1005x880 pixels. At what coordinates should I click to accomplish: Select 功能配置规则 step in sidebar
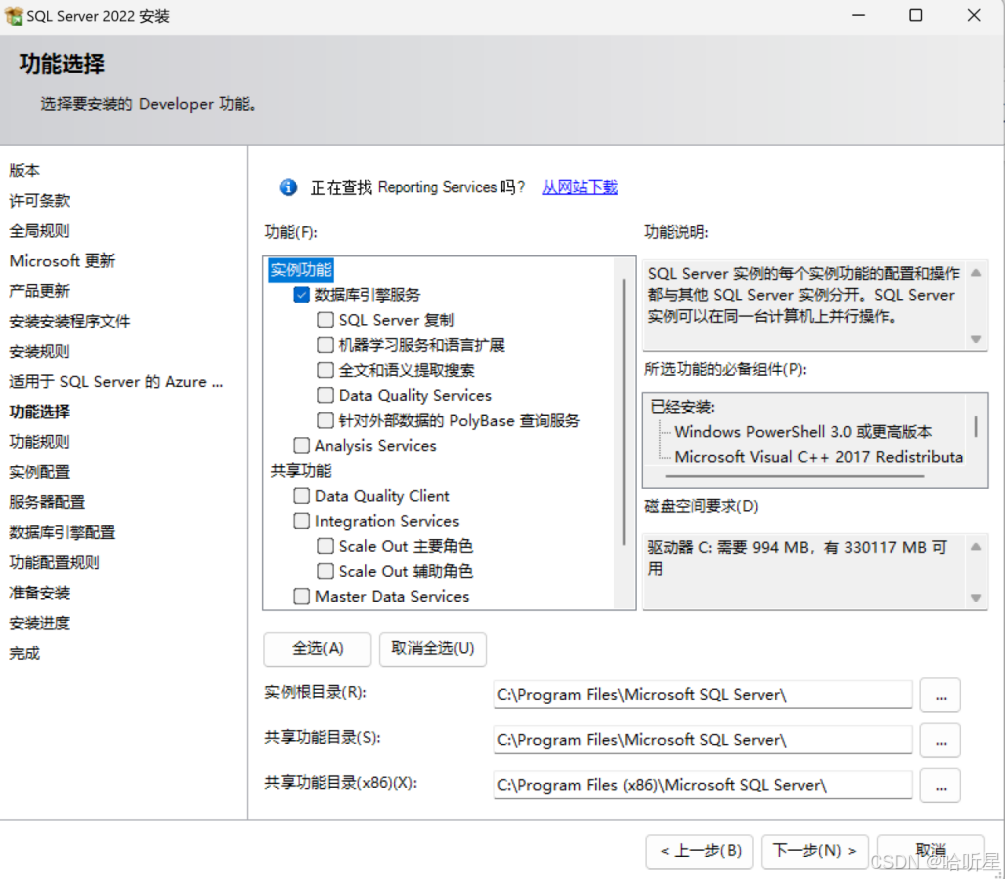point(54,563)
